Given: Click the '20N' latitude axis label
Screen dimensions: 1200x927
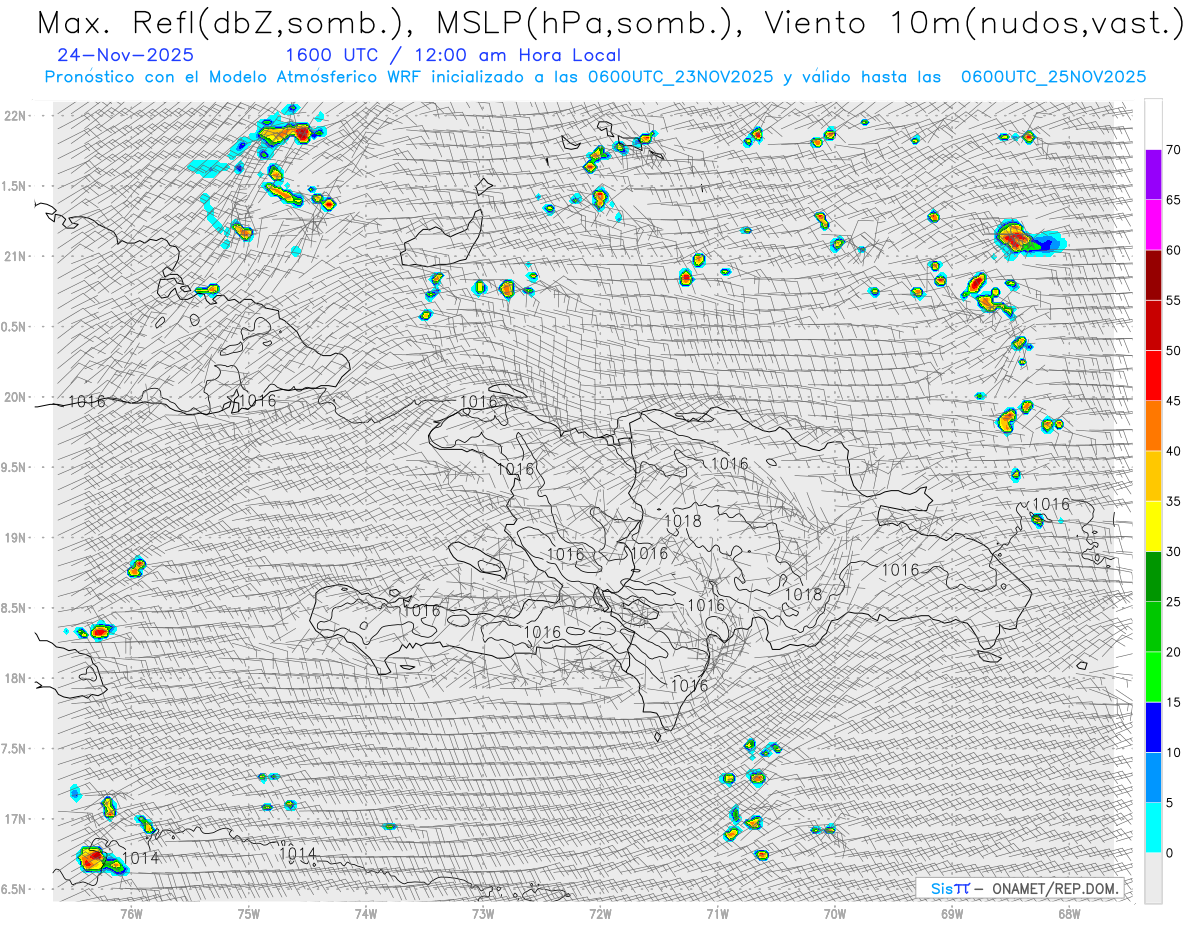Looking at the screenshot, I should pos(17,397).
